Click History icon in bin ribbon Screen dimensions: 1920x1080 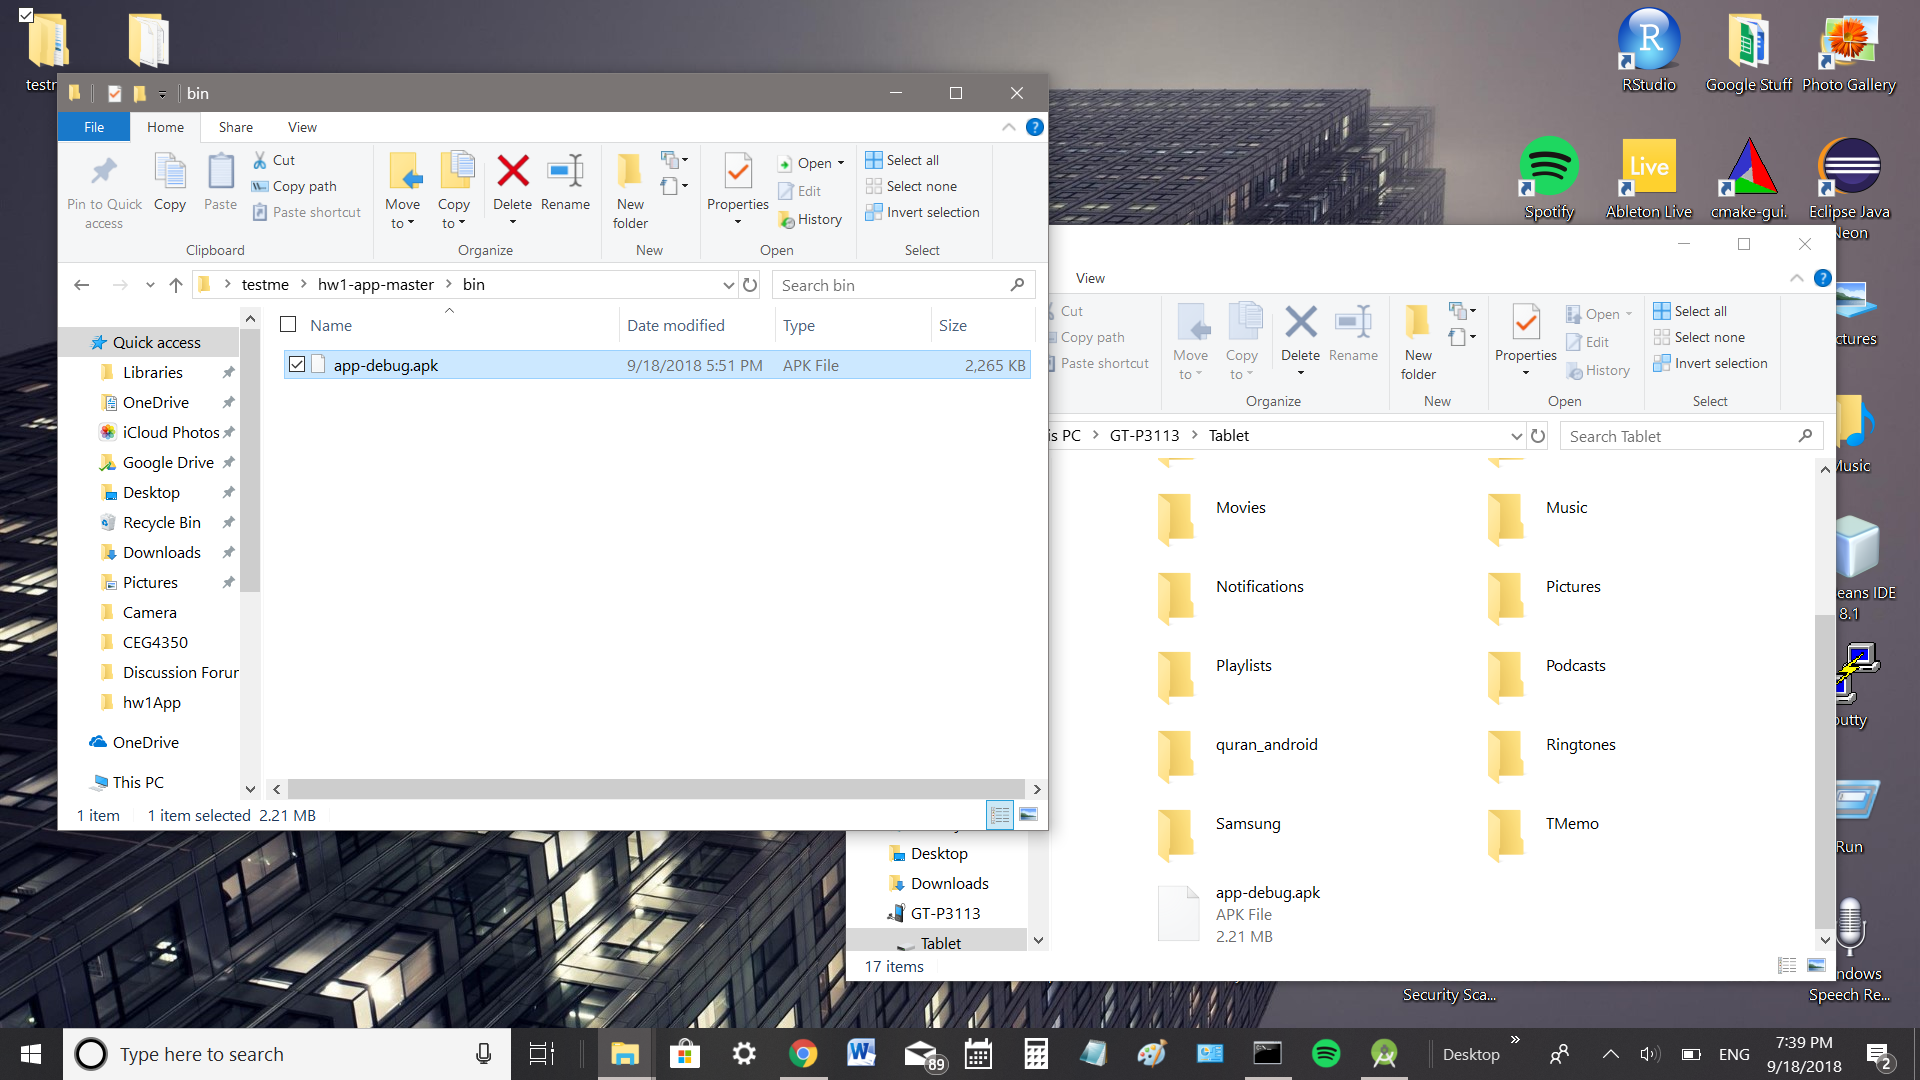click(x=811, y=219)
